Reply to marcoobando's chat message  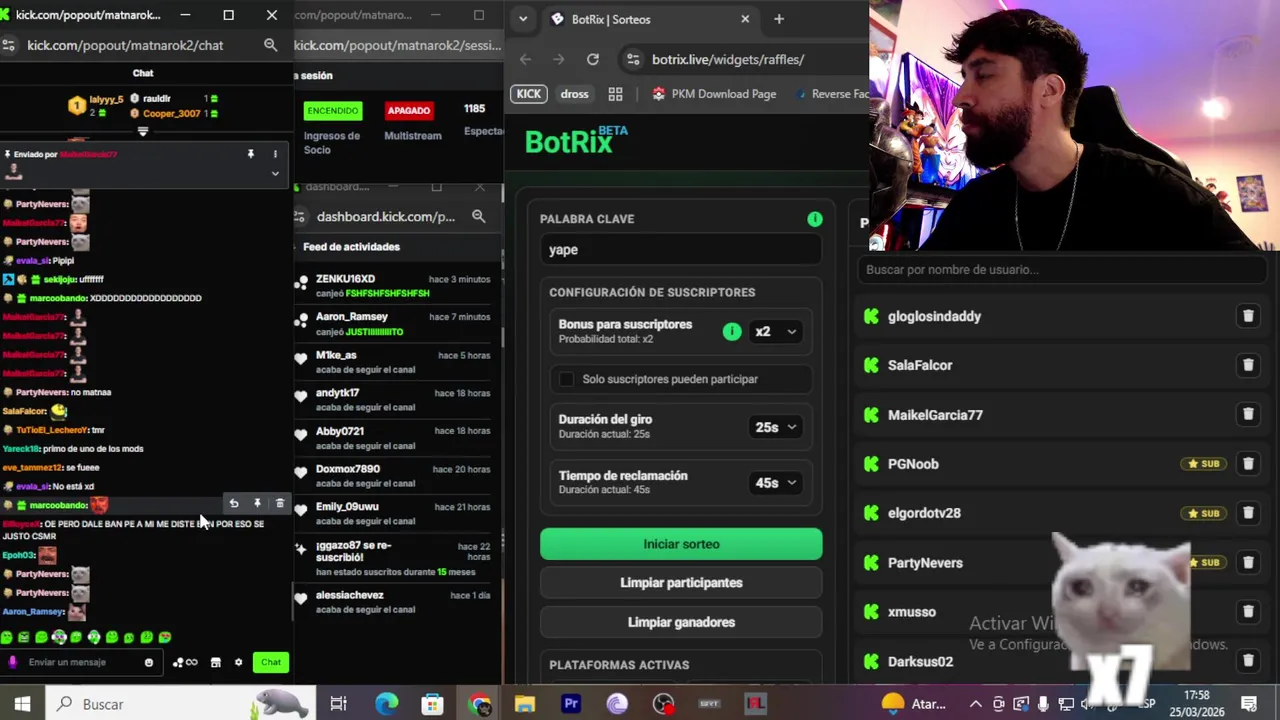tap(234, 504)
